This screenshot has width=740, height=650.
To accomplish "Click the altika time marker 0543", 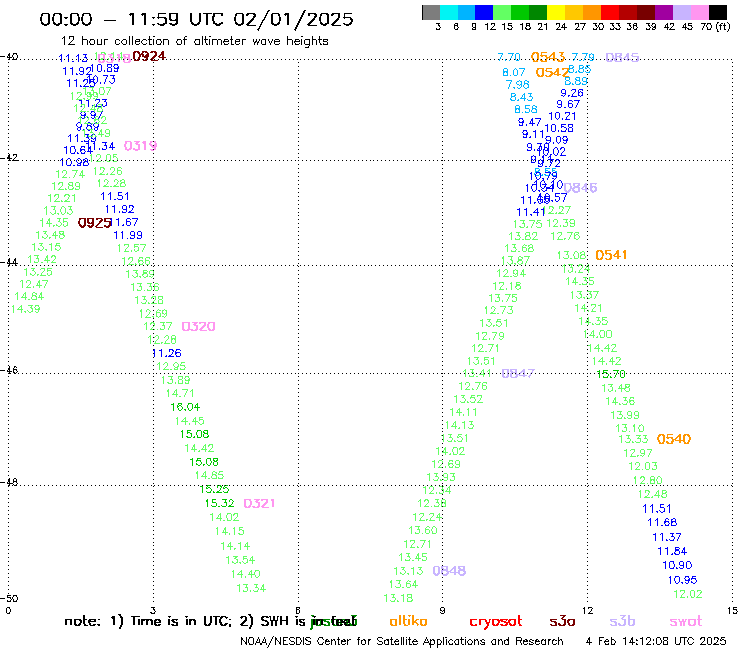I will click(x=547, y=57).
